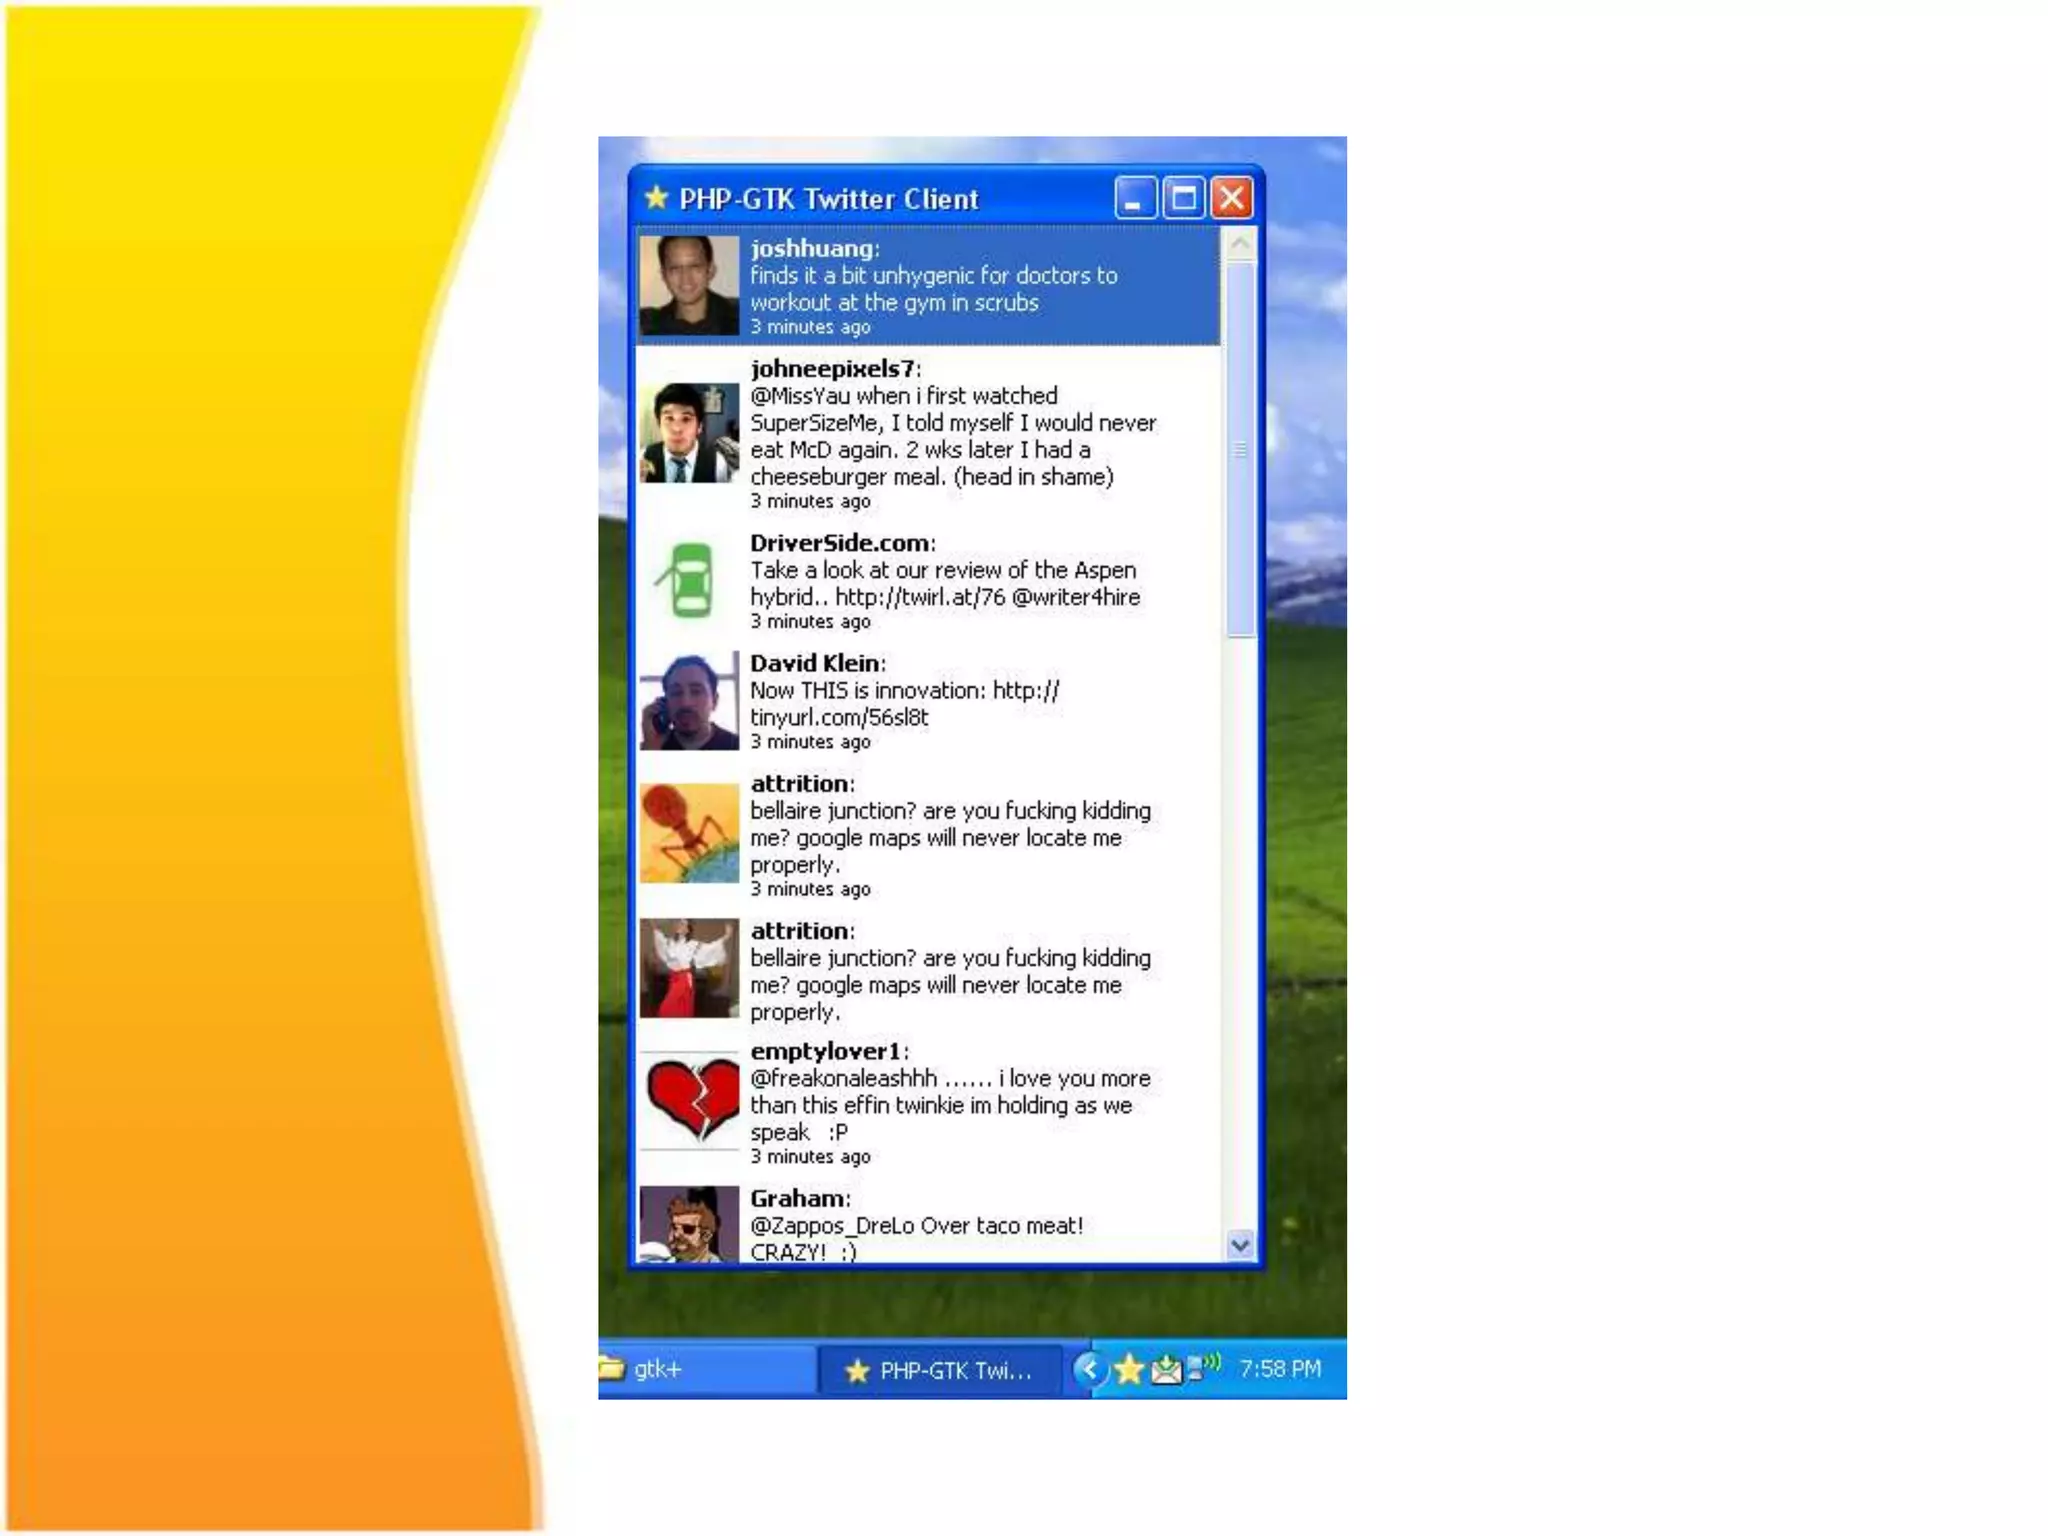The image size is (2048, 1536).
Task: Switch to PHP-GTK Twi... taskbar button
Action: pos(939,1370)
